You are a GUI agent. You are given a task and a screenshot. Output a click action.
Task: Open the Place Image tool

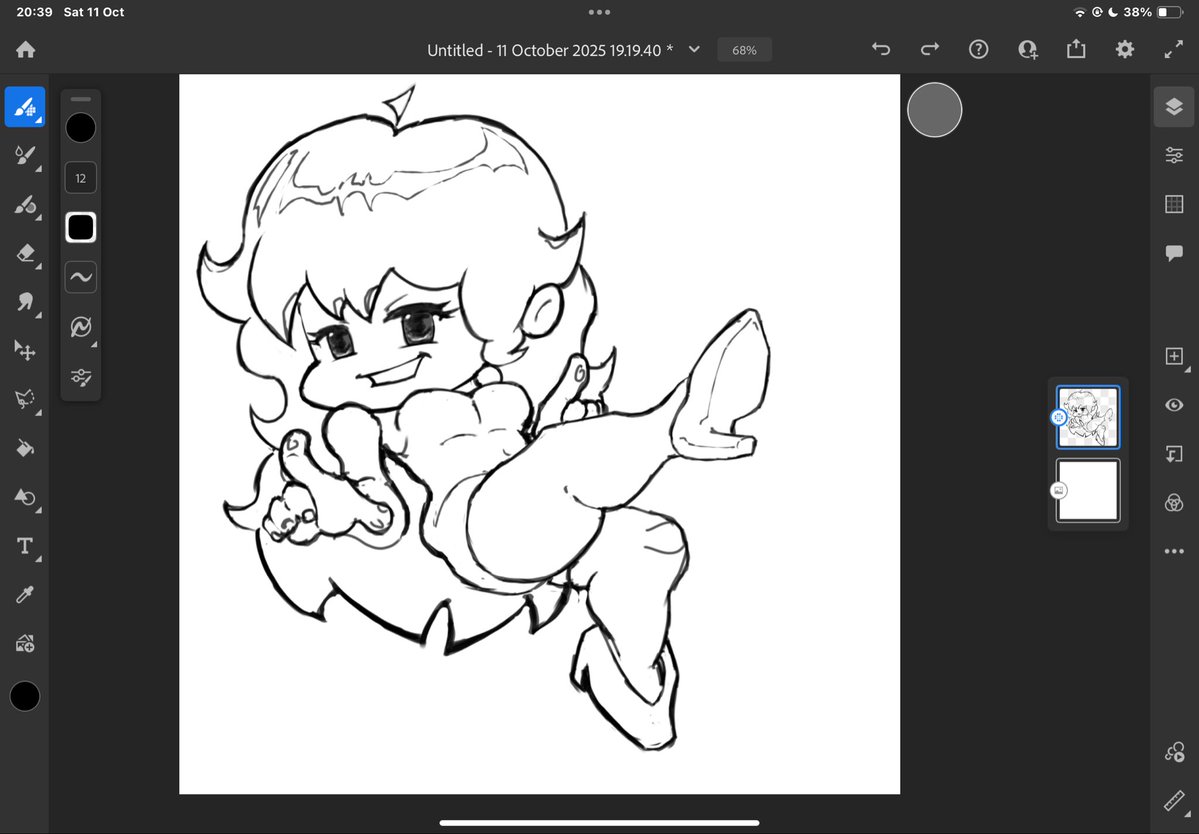pyautogui.click(x=25, y=644)
